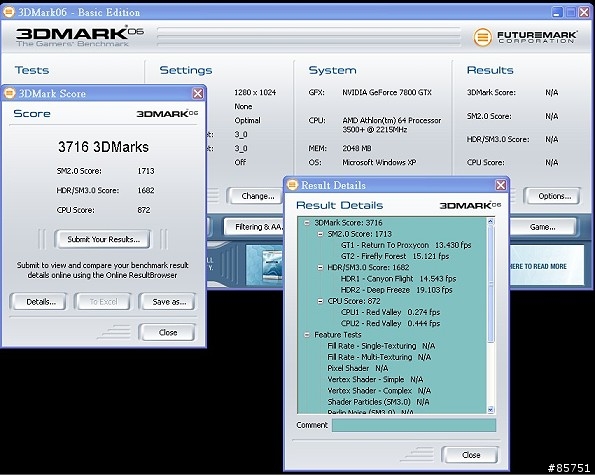Click the 1280 x 1024 resolution value
595x476 pixels.
pos(255,92)
